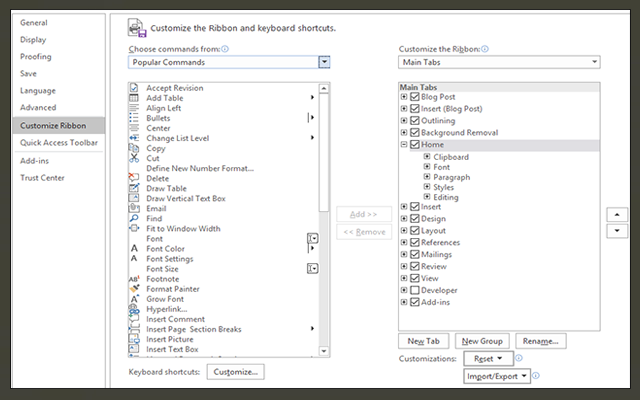Enable the Developer tab checkbox
This screenshot has height=400, width=640.
[414, 290]
